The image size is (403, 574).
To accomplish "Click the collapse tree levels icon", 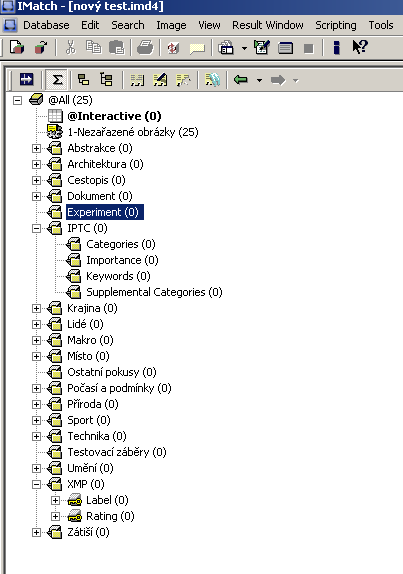I will (x=83, y=79).
